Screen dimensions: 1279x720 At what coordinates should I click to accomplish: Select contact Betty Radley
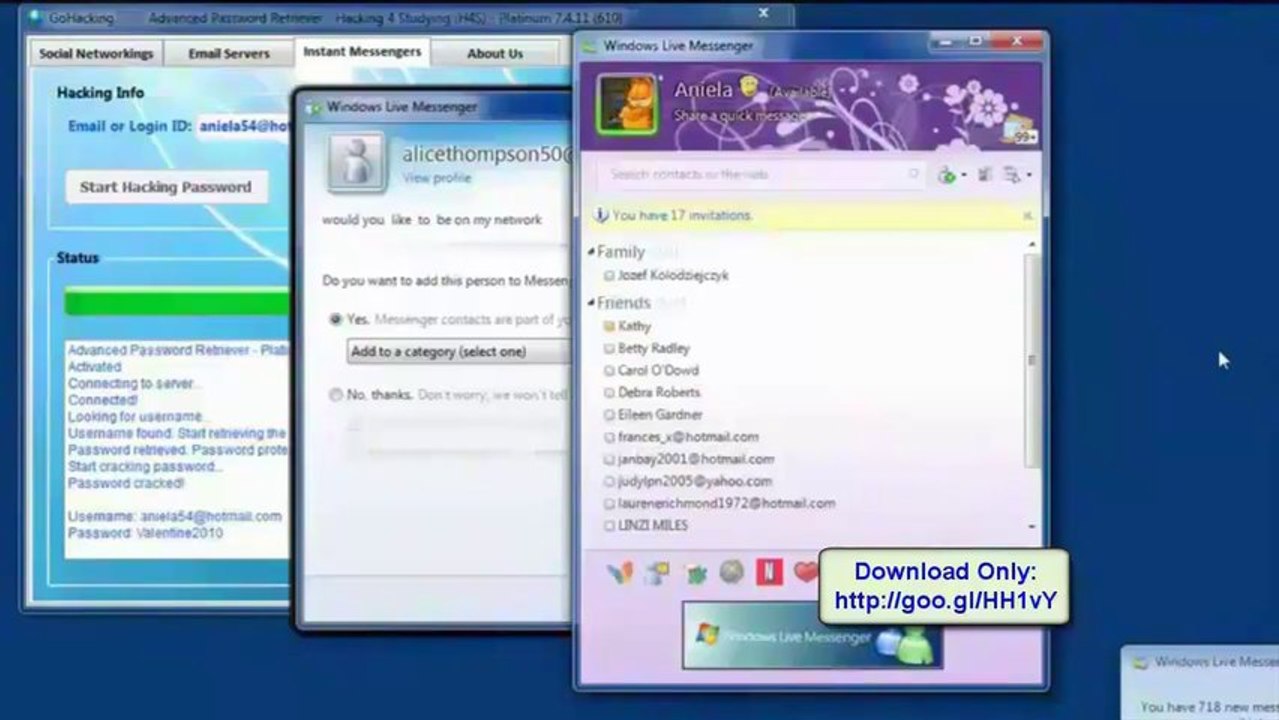(x=653, y=348)
